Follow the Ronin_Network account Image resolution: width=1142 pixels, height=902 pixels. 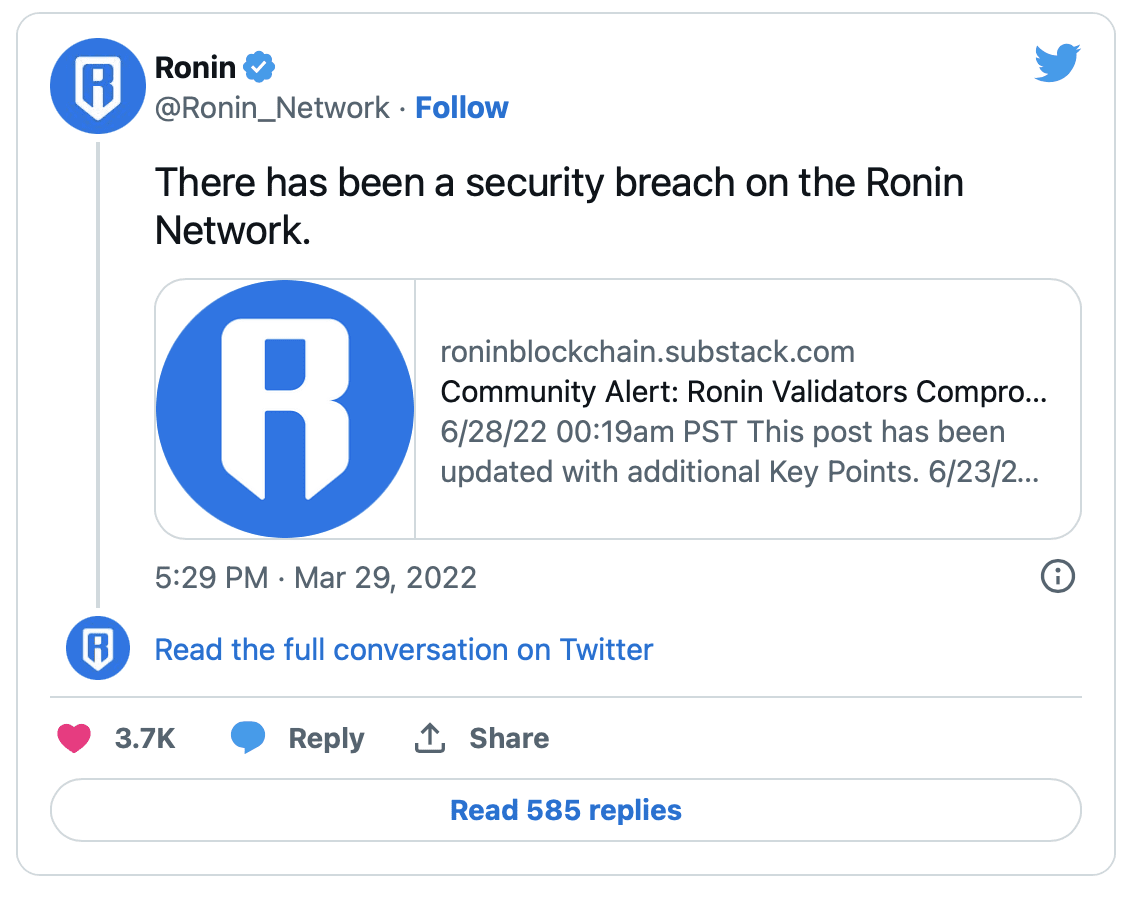(x=462, y=108)
